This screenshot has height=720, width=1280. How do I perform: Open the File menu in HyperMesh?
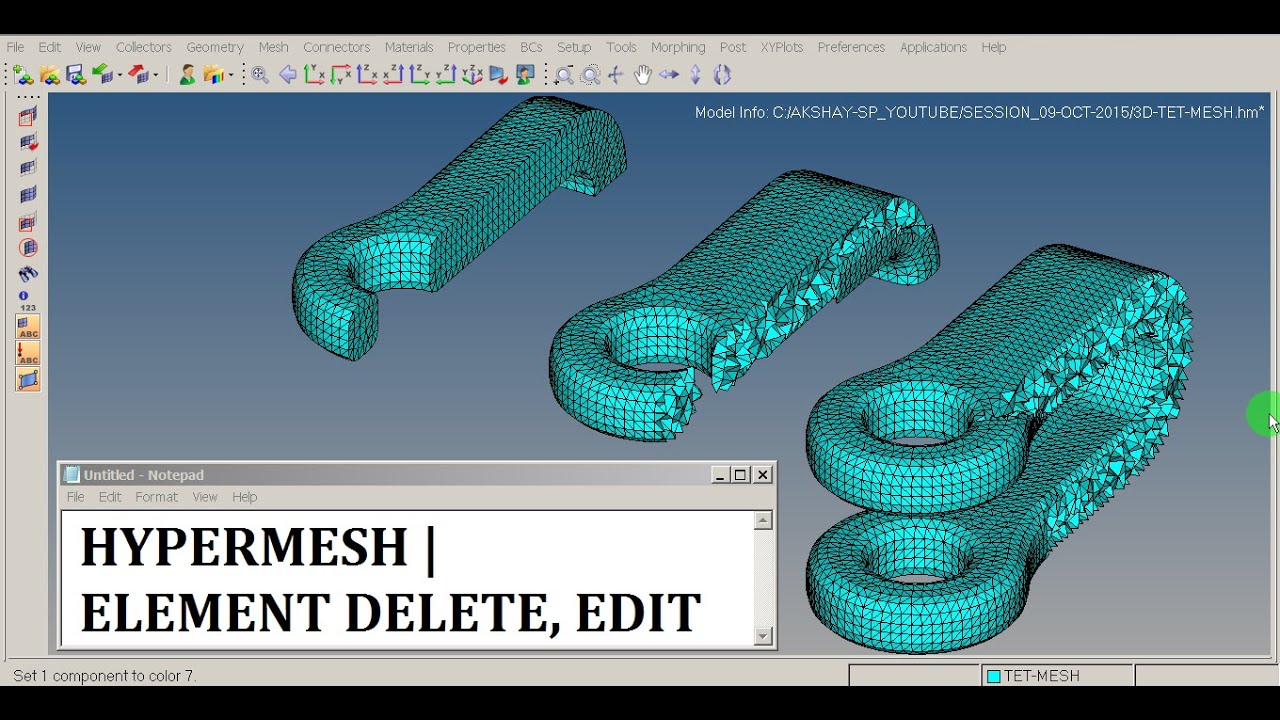pyautogui.click(x=16, y=47)
